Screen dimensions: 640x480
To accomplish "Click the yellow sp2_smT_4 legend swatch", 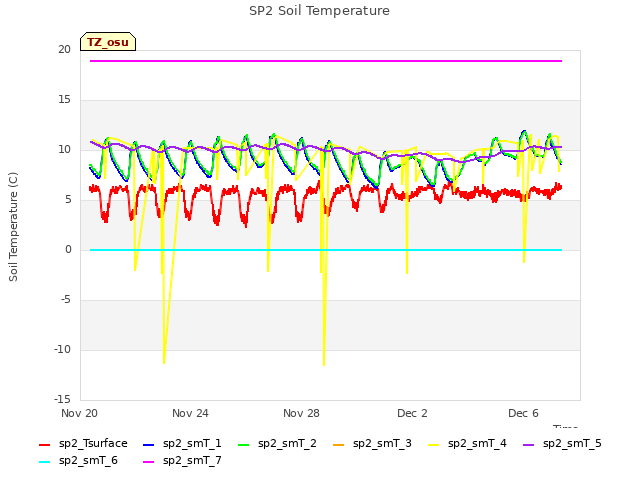I will pyautogui.click(x=433, y=444).
